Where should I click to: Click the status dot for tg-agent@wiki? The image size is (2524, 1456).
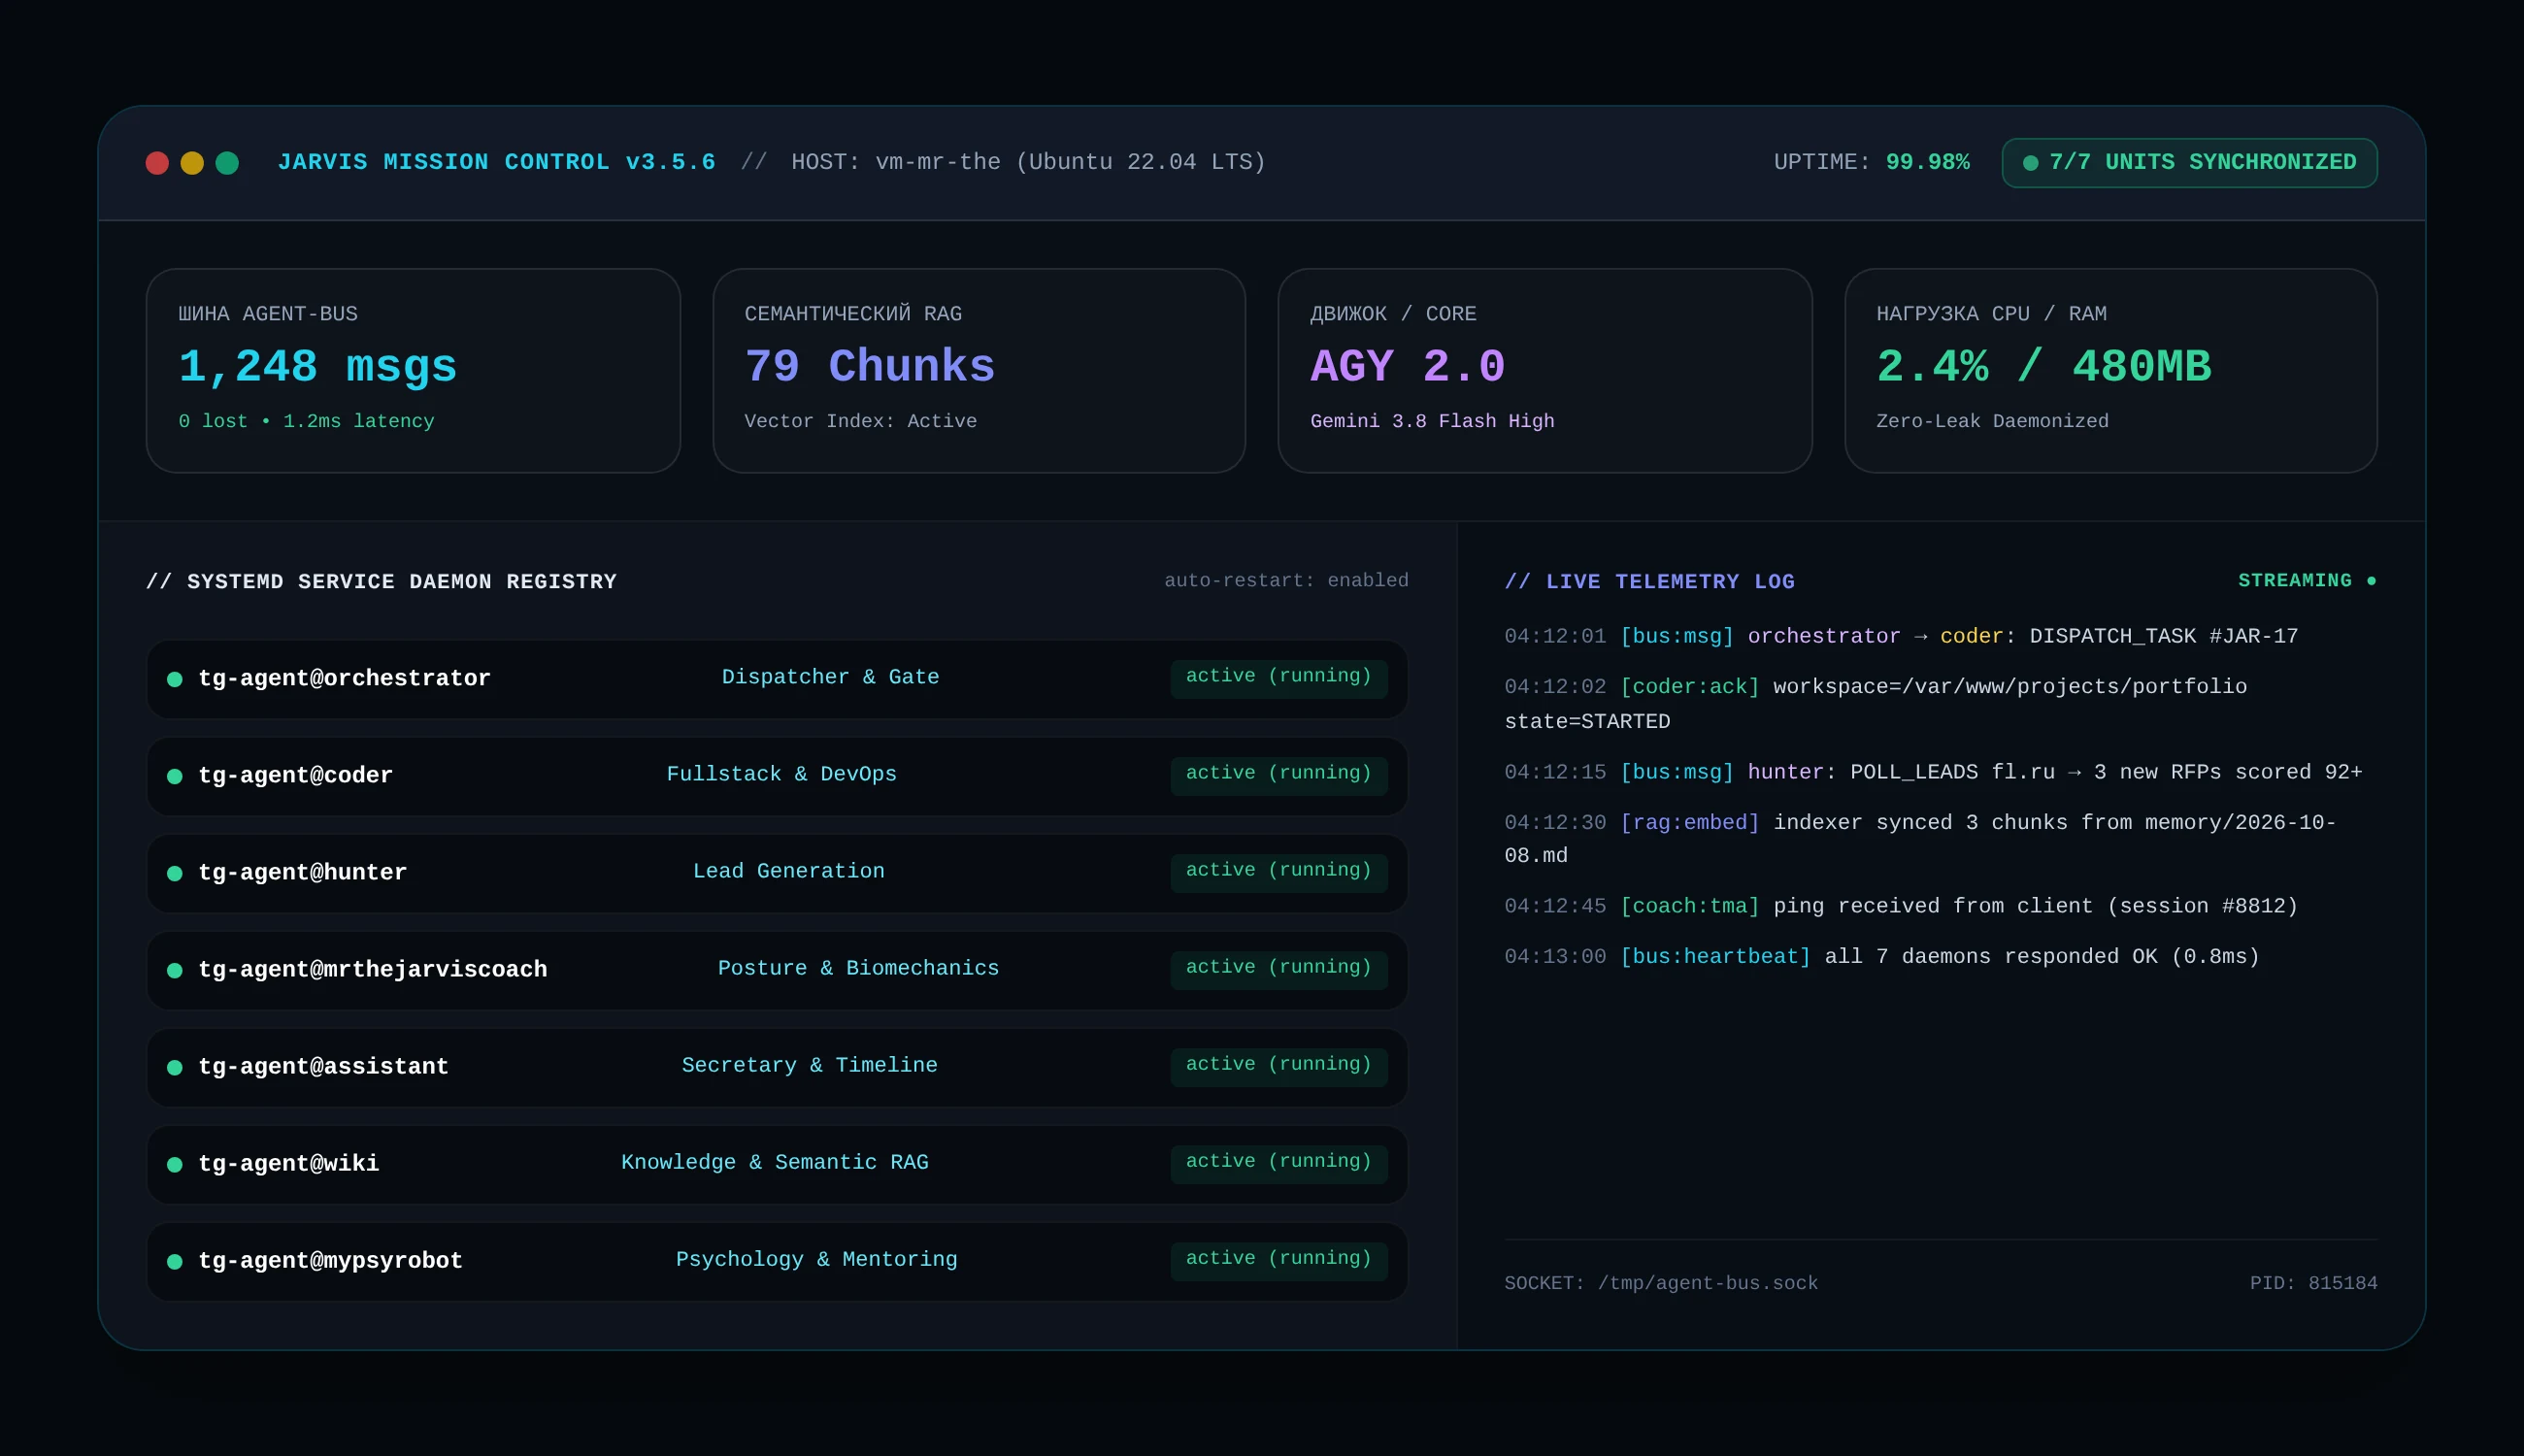coord(174,1164)
